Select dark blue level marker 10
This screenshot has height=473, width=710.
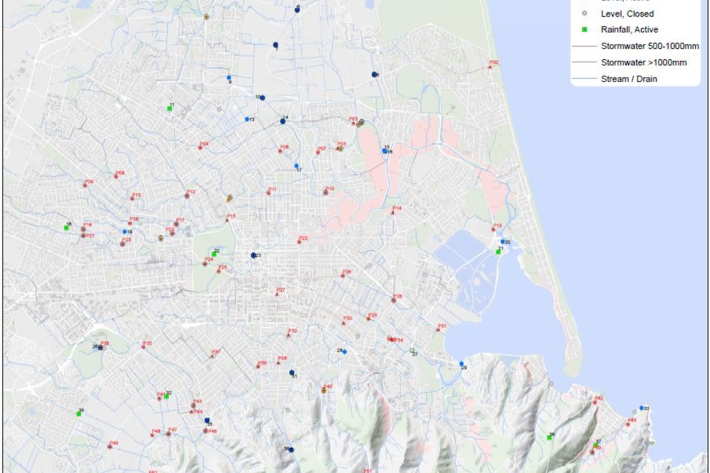[263, 98]
